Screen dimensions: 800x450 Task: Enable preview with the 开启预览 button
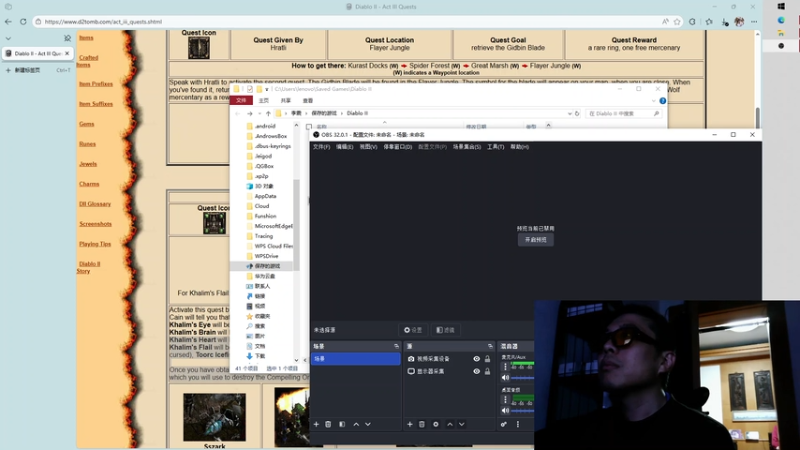point(536,239)
